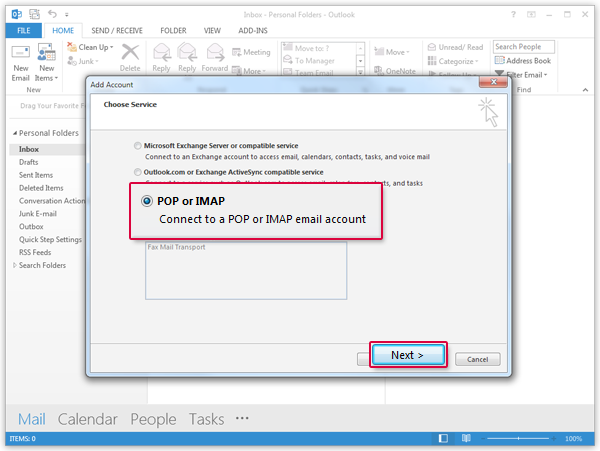
Task: Select Microsoft Exchange Server radio option
Action: (137, 146)
